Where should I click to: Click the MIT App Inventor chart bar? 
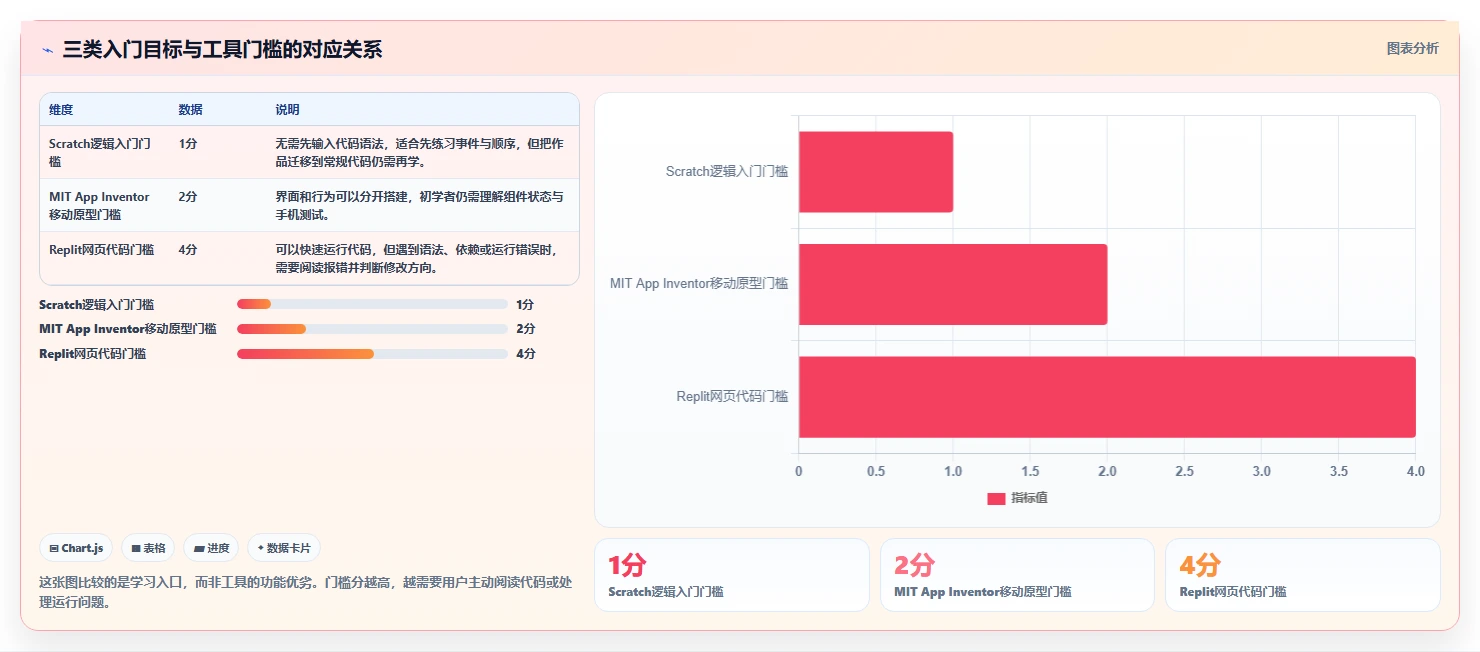pyautogui.click(x=952, y=284)
